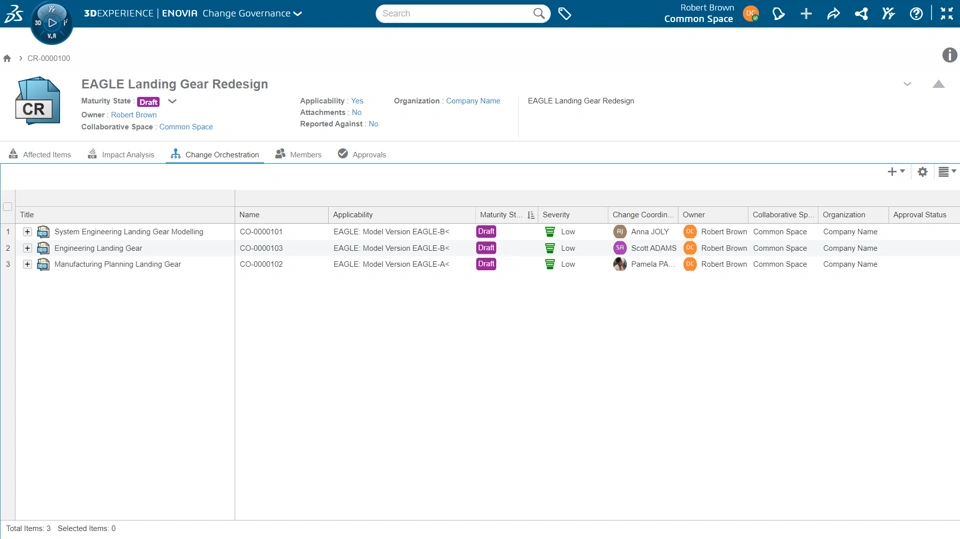The height and width of the screenshot is (539, 960).
Task: Go to the home breadcrumb icon
Action: (x=7, y=58)
